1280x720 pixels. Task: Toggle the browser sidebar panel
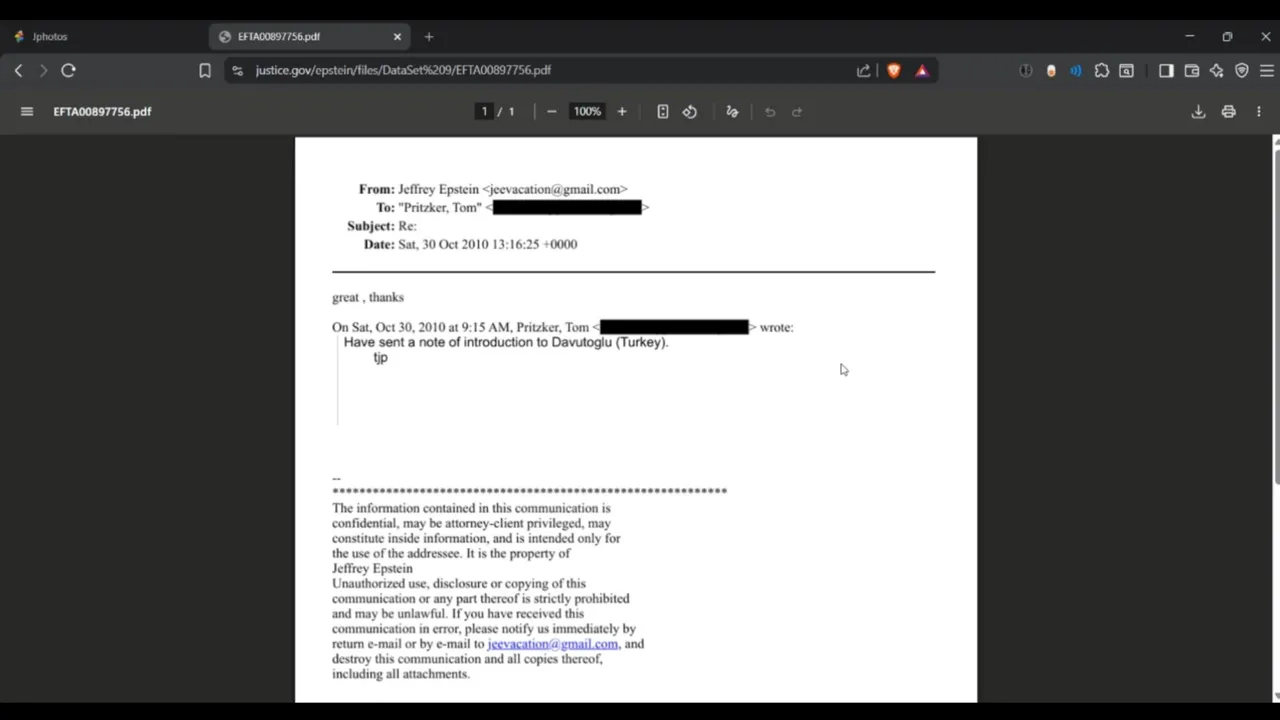point(1166,70)
